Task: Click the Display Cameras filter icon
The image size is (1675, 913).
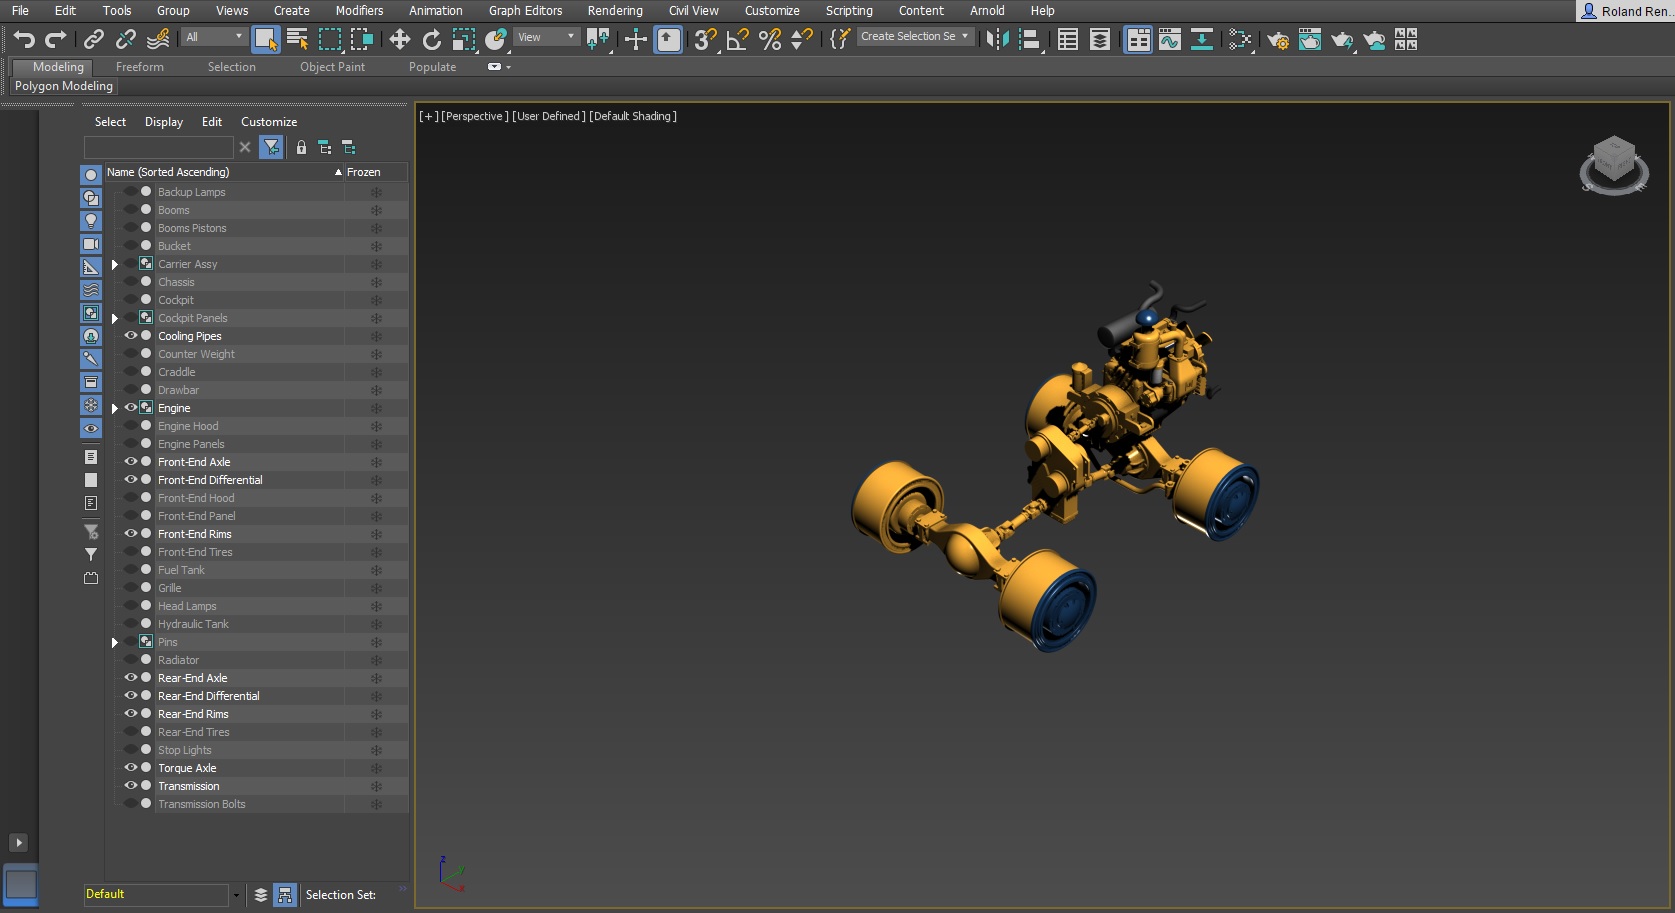Action: point(91,244)
